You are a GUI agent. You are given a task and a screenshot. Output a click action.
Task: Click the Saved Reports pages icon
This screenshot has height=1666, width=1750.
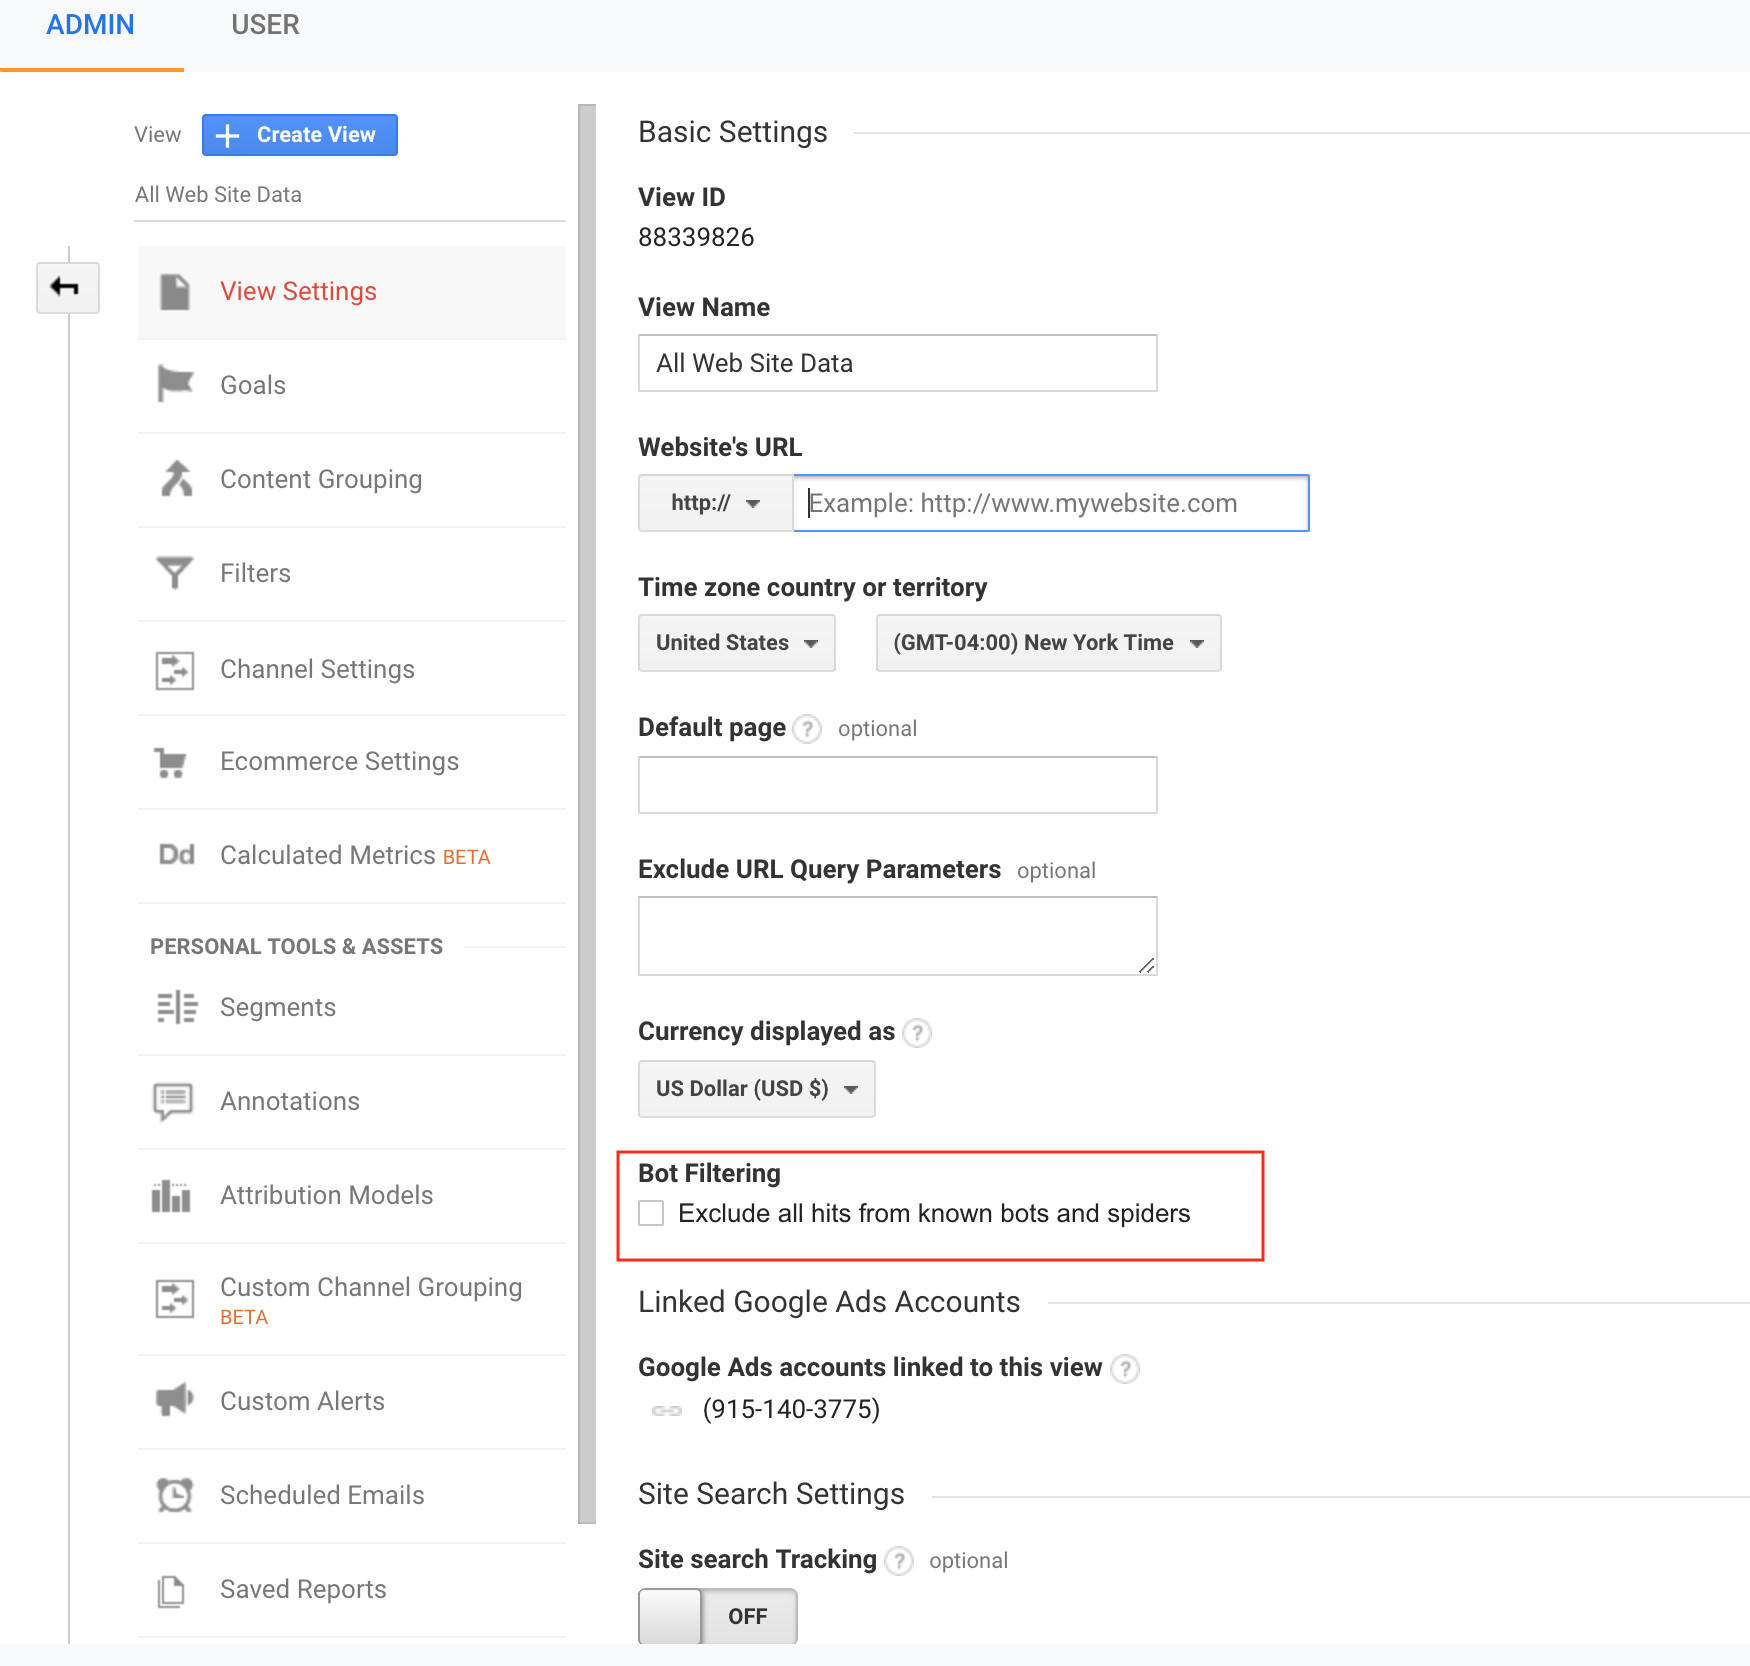[171, 1590]
